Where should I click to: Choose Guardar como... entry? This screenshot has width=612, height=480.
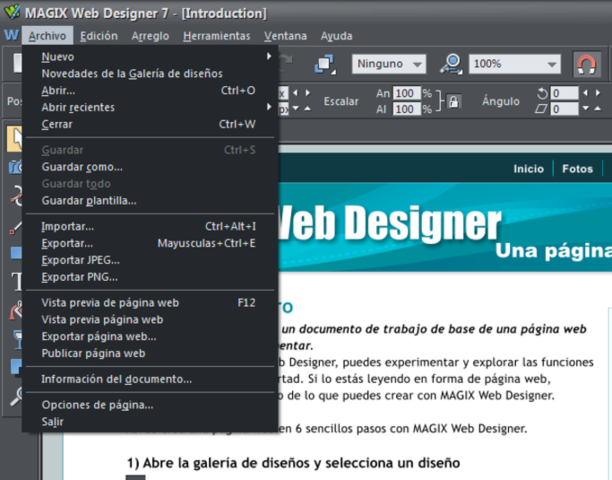click(150, 167)
